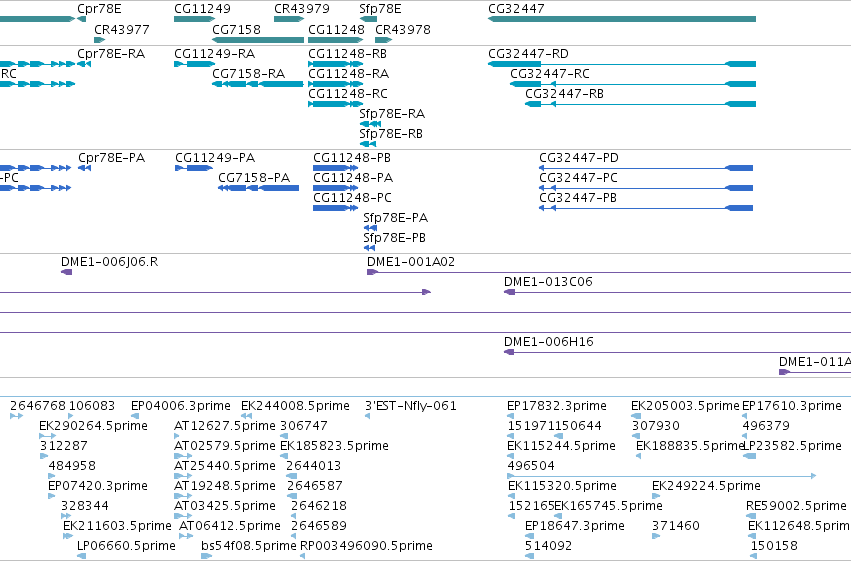851x561 pixels.
Task: Select the CR43978 gene label
Action: [x=403, y=29]
